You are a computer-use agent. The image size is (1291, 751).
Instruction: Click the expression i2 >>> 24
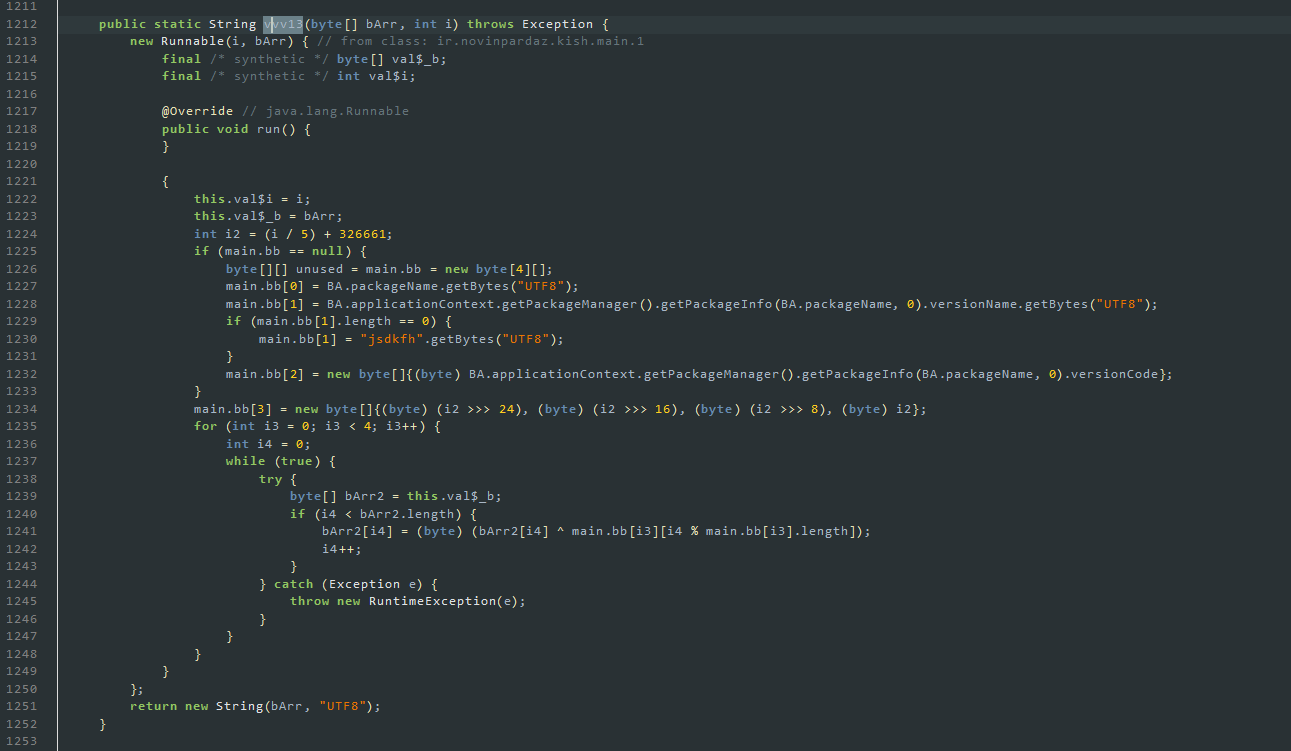coord(484,409)
